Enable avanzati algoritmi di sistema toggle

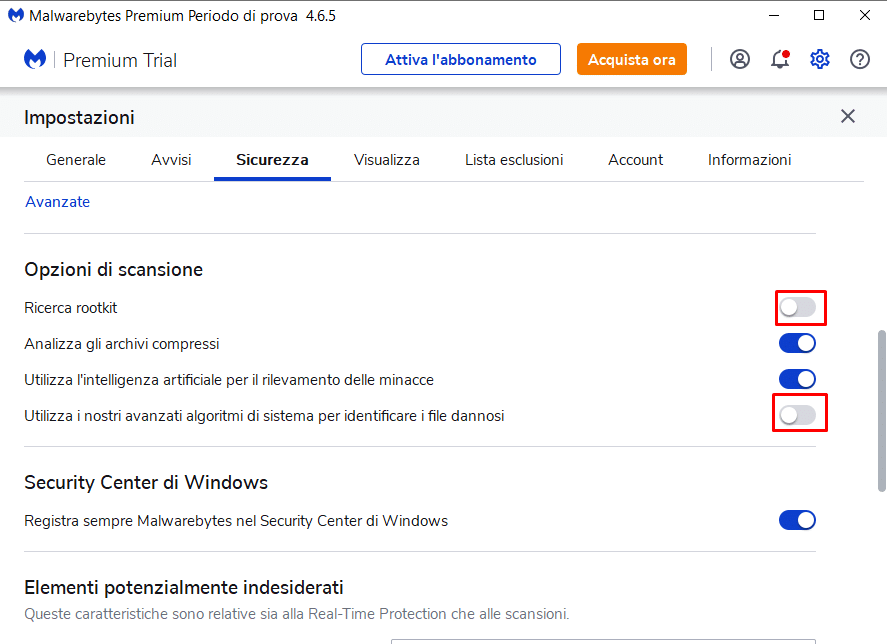798,415
